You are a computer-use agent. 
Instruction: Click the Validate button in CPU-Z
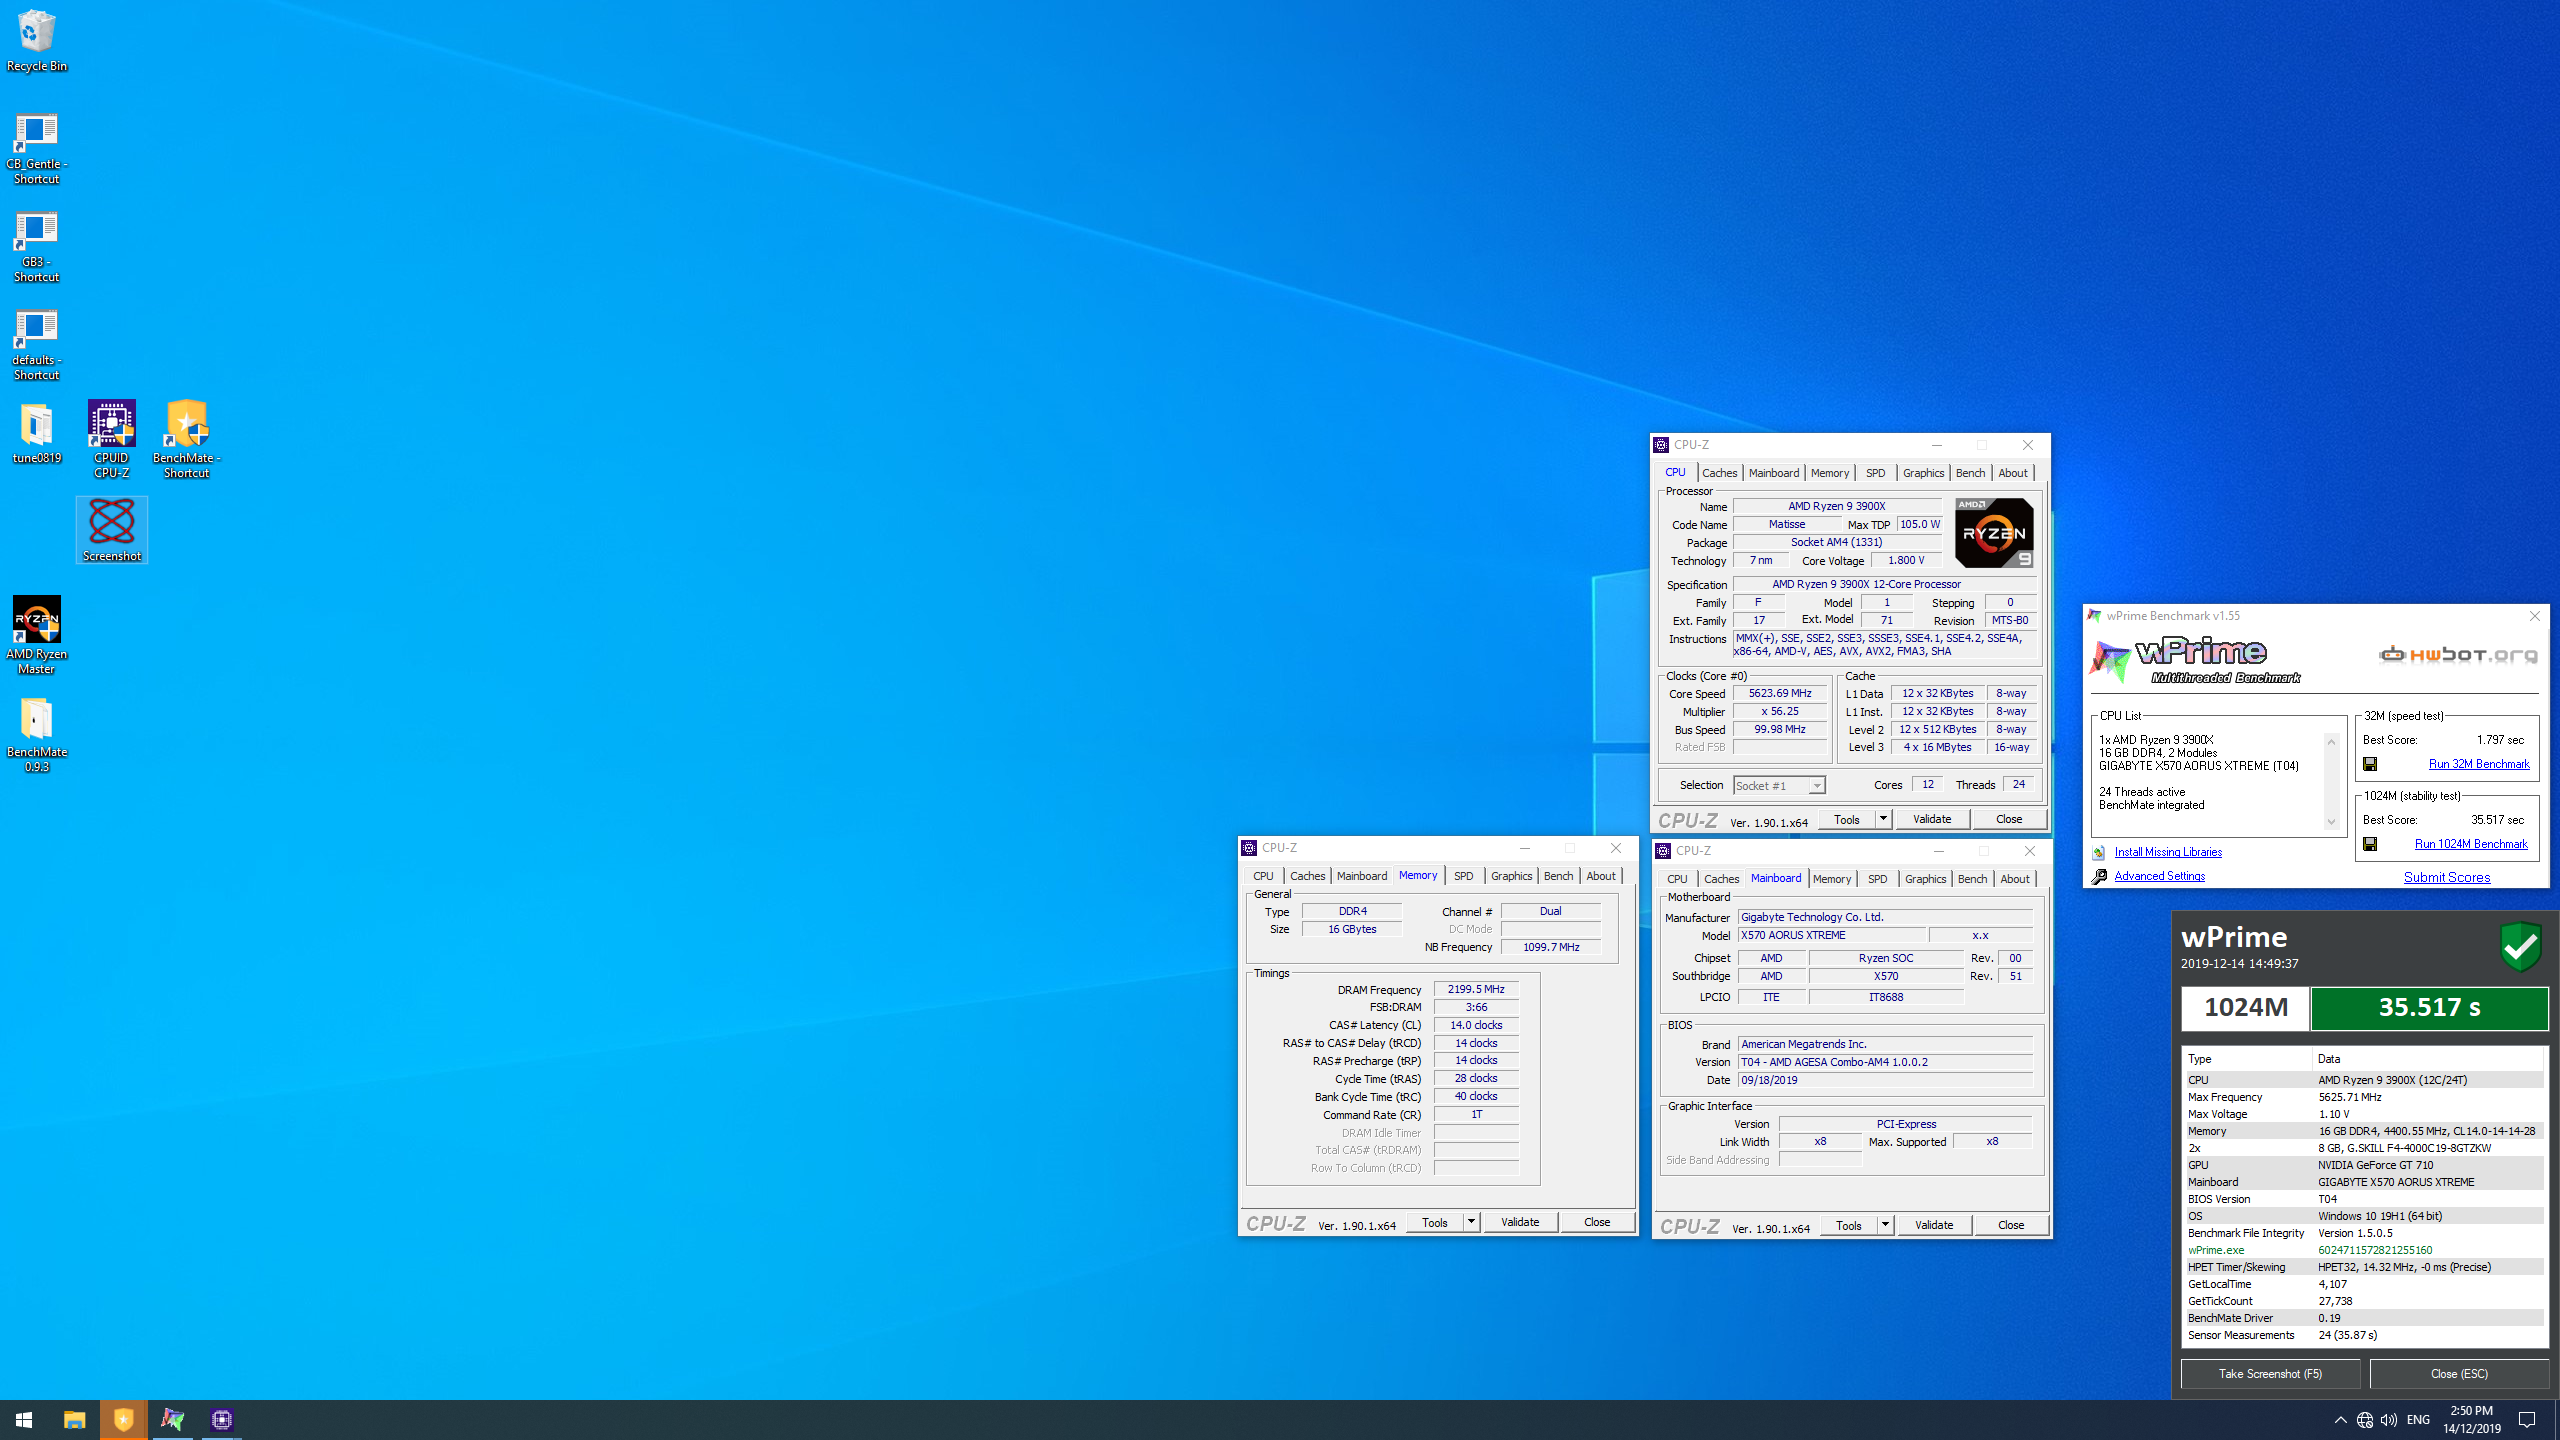click(x=1932, y=818)
